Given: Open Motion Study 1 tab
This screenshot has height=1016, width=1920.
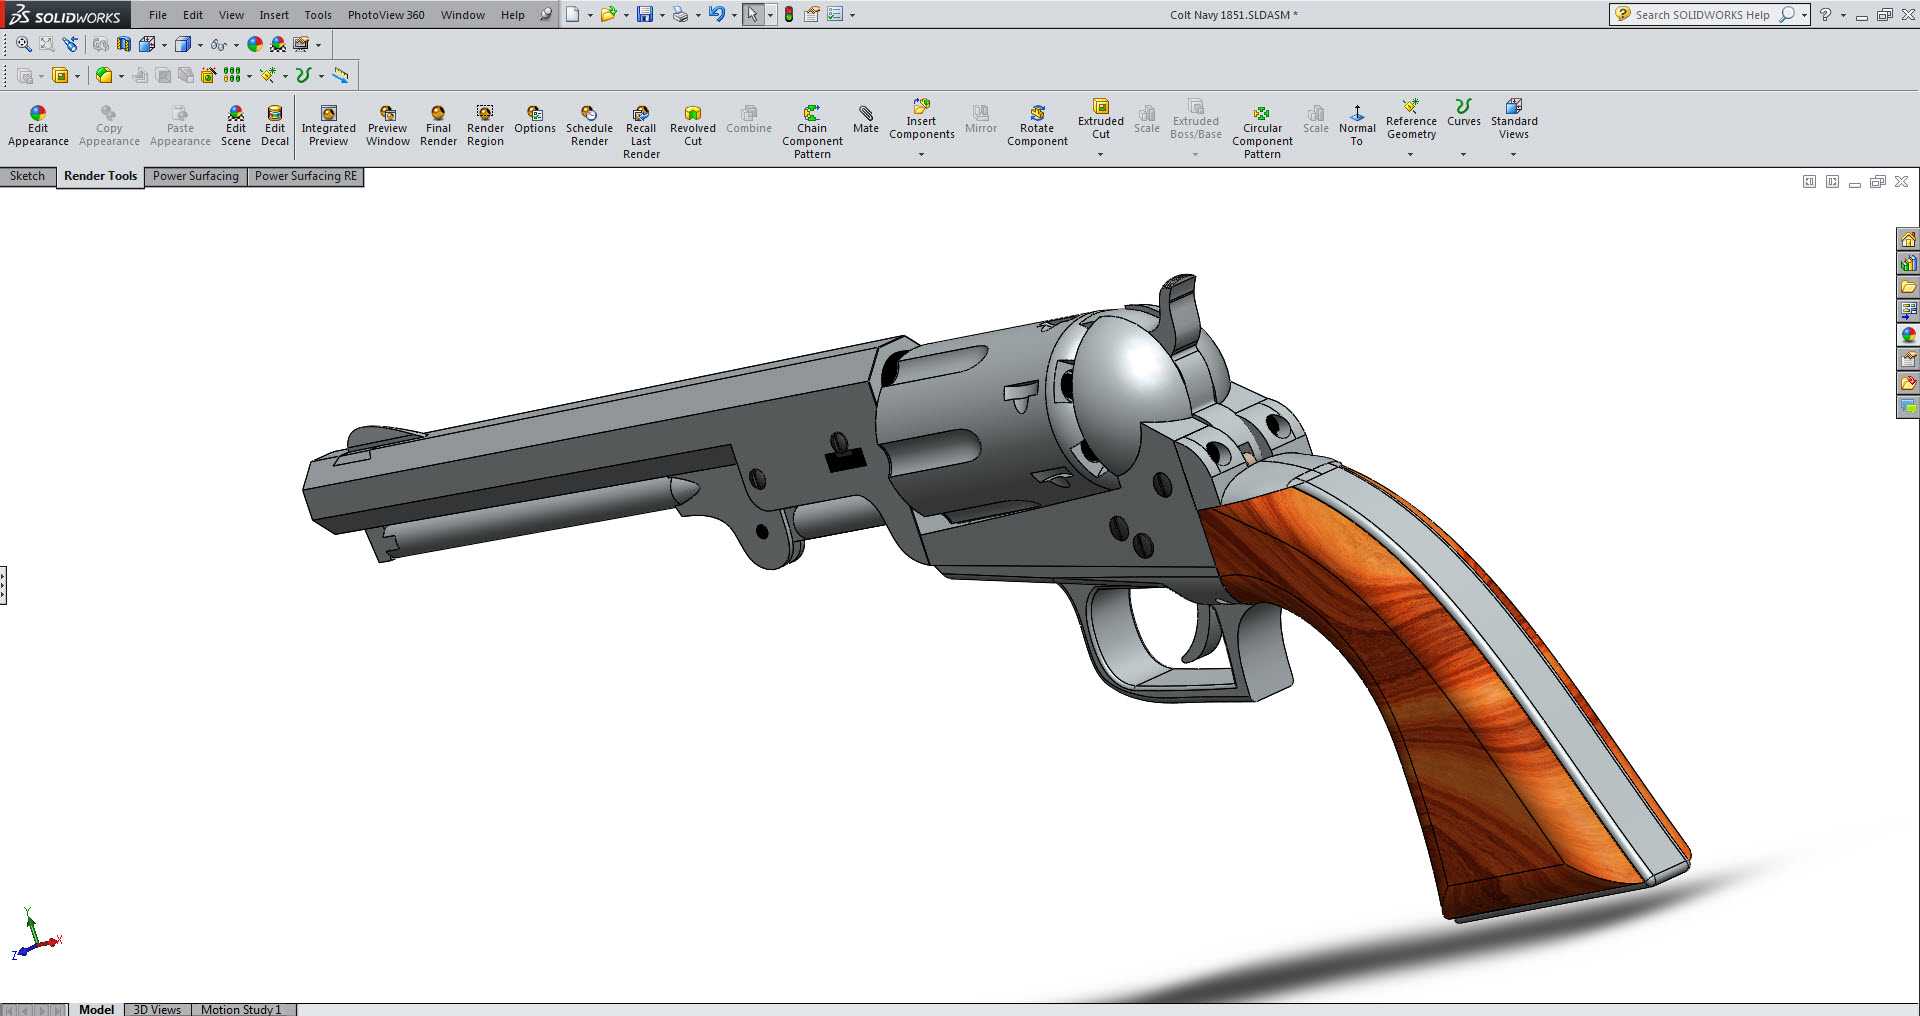Looking at the screenshot, I should pos(242,1009).
